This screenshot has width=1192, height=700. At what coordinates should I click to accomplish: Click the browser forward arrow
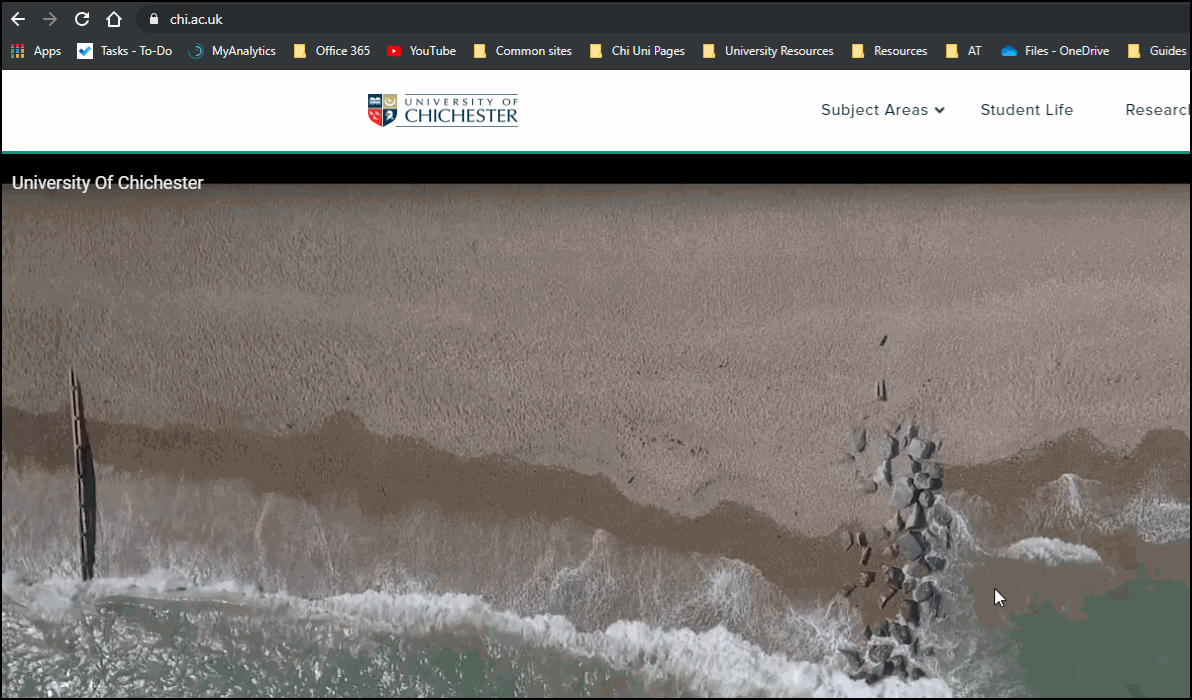point(50,19)
